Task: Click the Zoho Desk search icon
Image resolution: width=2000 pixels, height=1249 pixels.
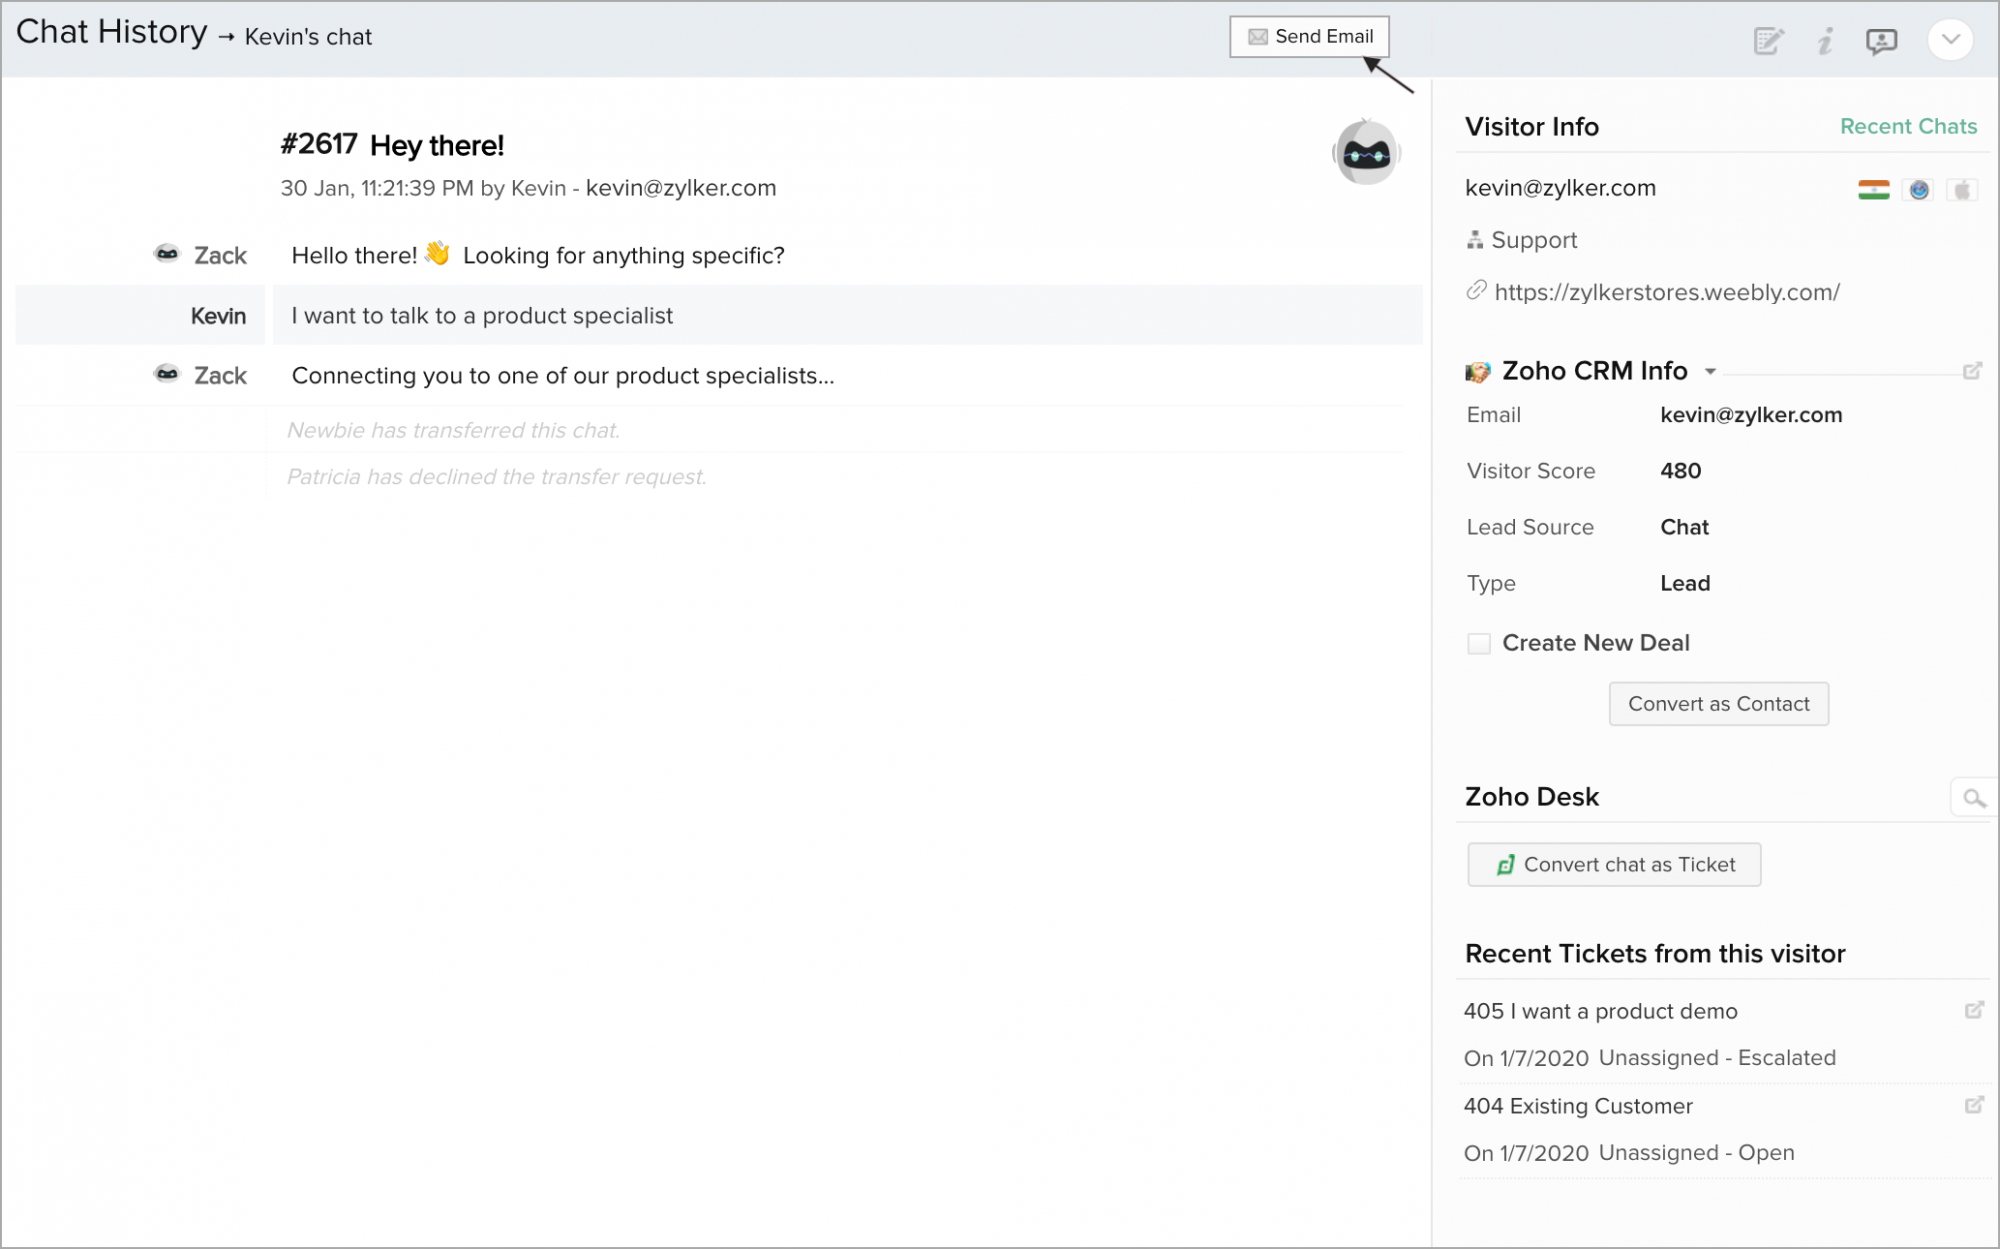Action: tap(1973, 798)
